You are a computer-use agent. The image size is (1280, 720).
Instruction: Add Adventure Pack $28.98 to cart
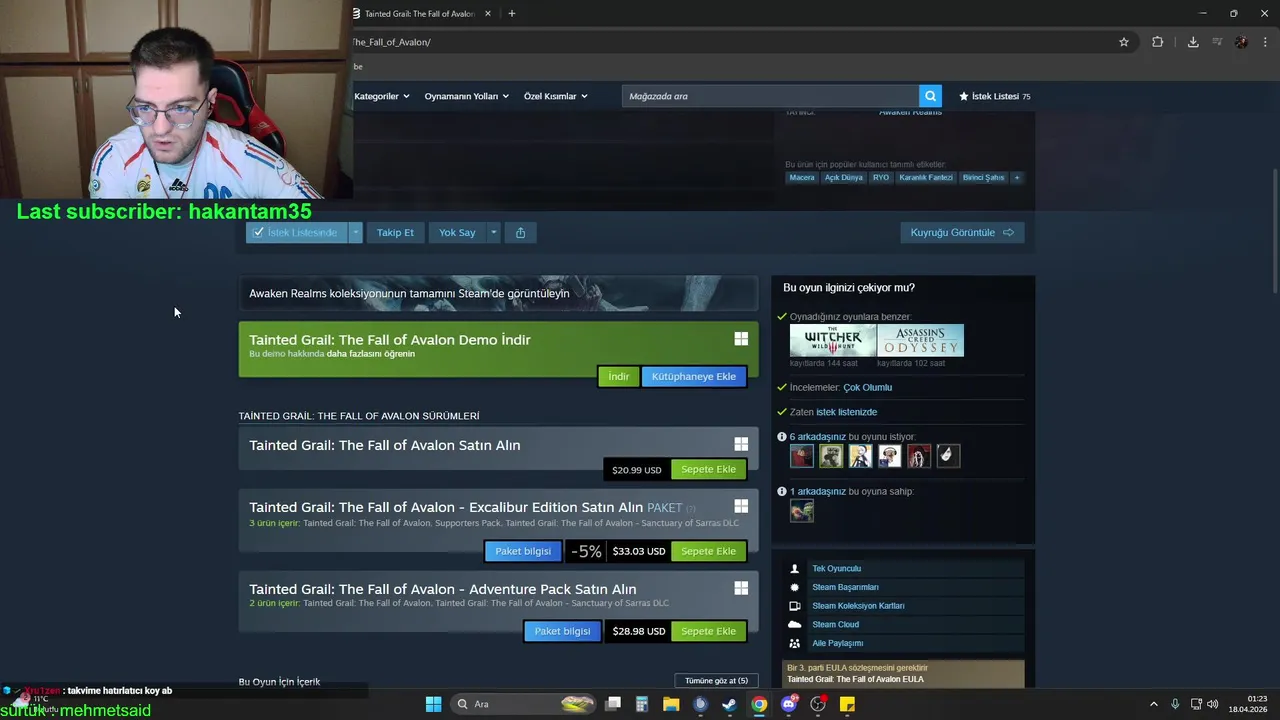point(708,631)
